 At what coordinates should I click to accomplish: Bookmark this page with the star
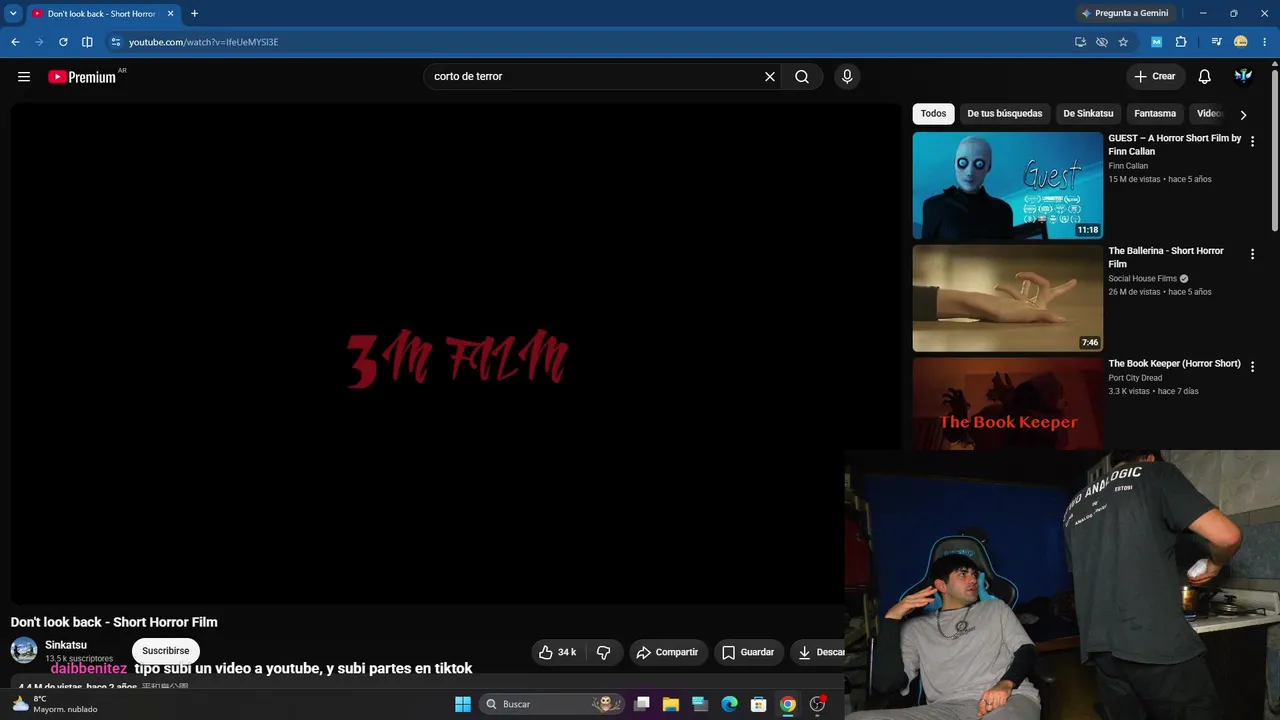point(1123,42)
